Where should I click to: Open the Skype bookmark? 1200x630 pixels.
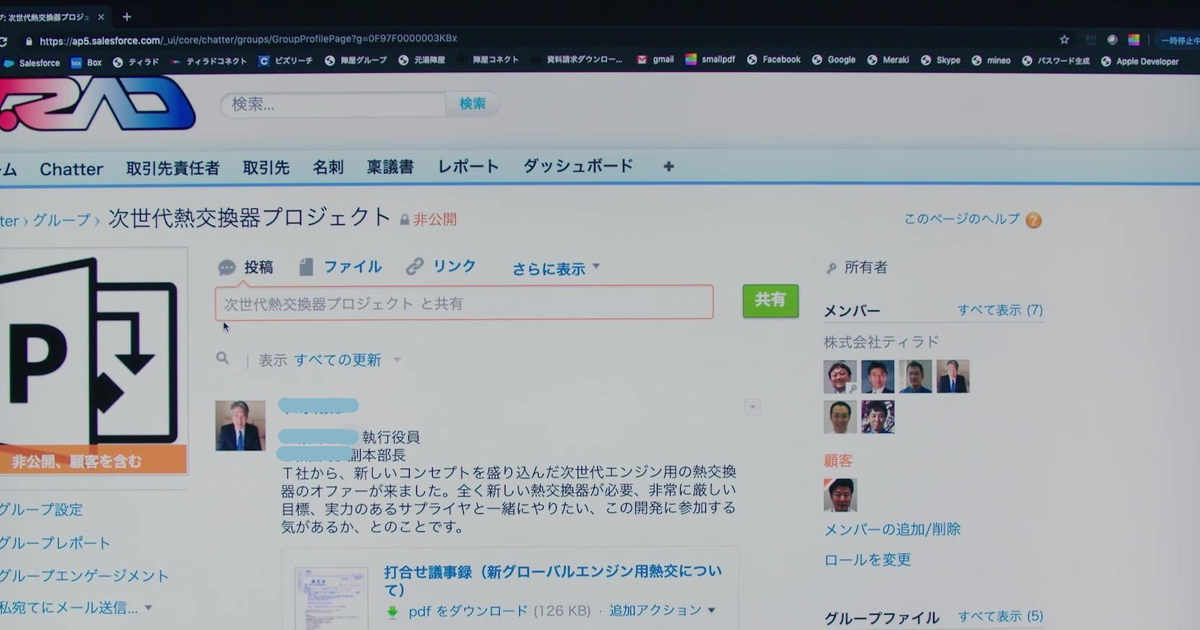tap(940, 60)
